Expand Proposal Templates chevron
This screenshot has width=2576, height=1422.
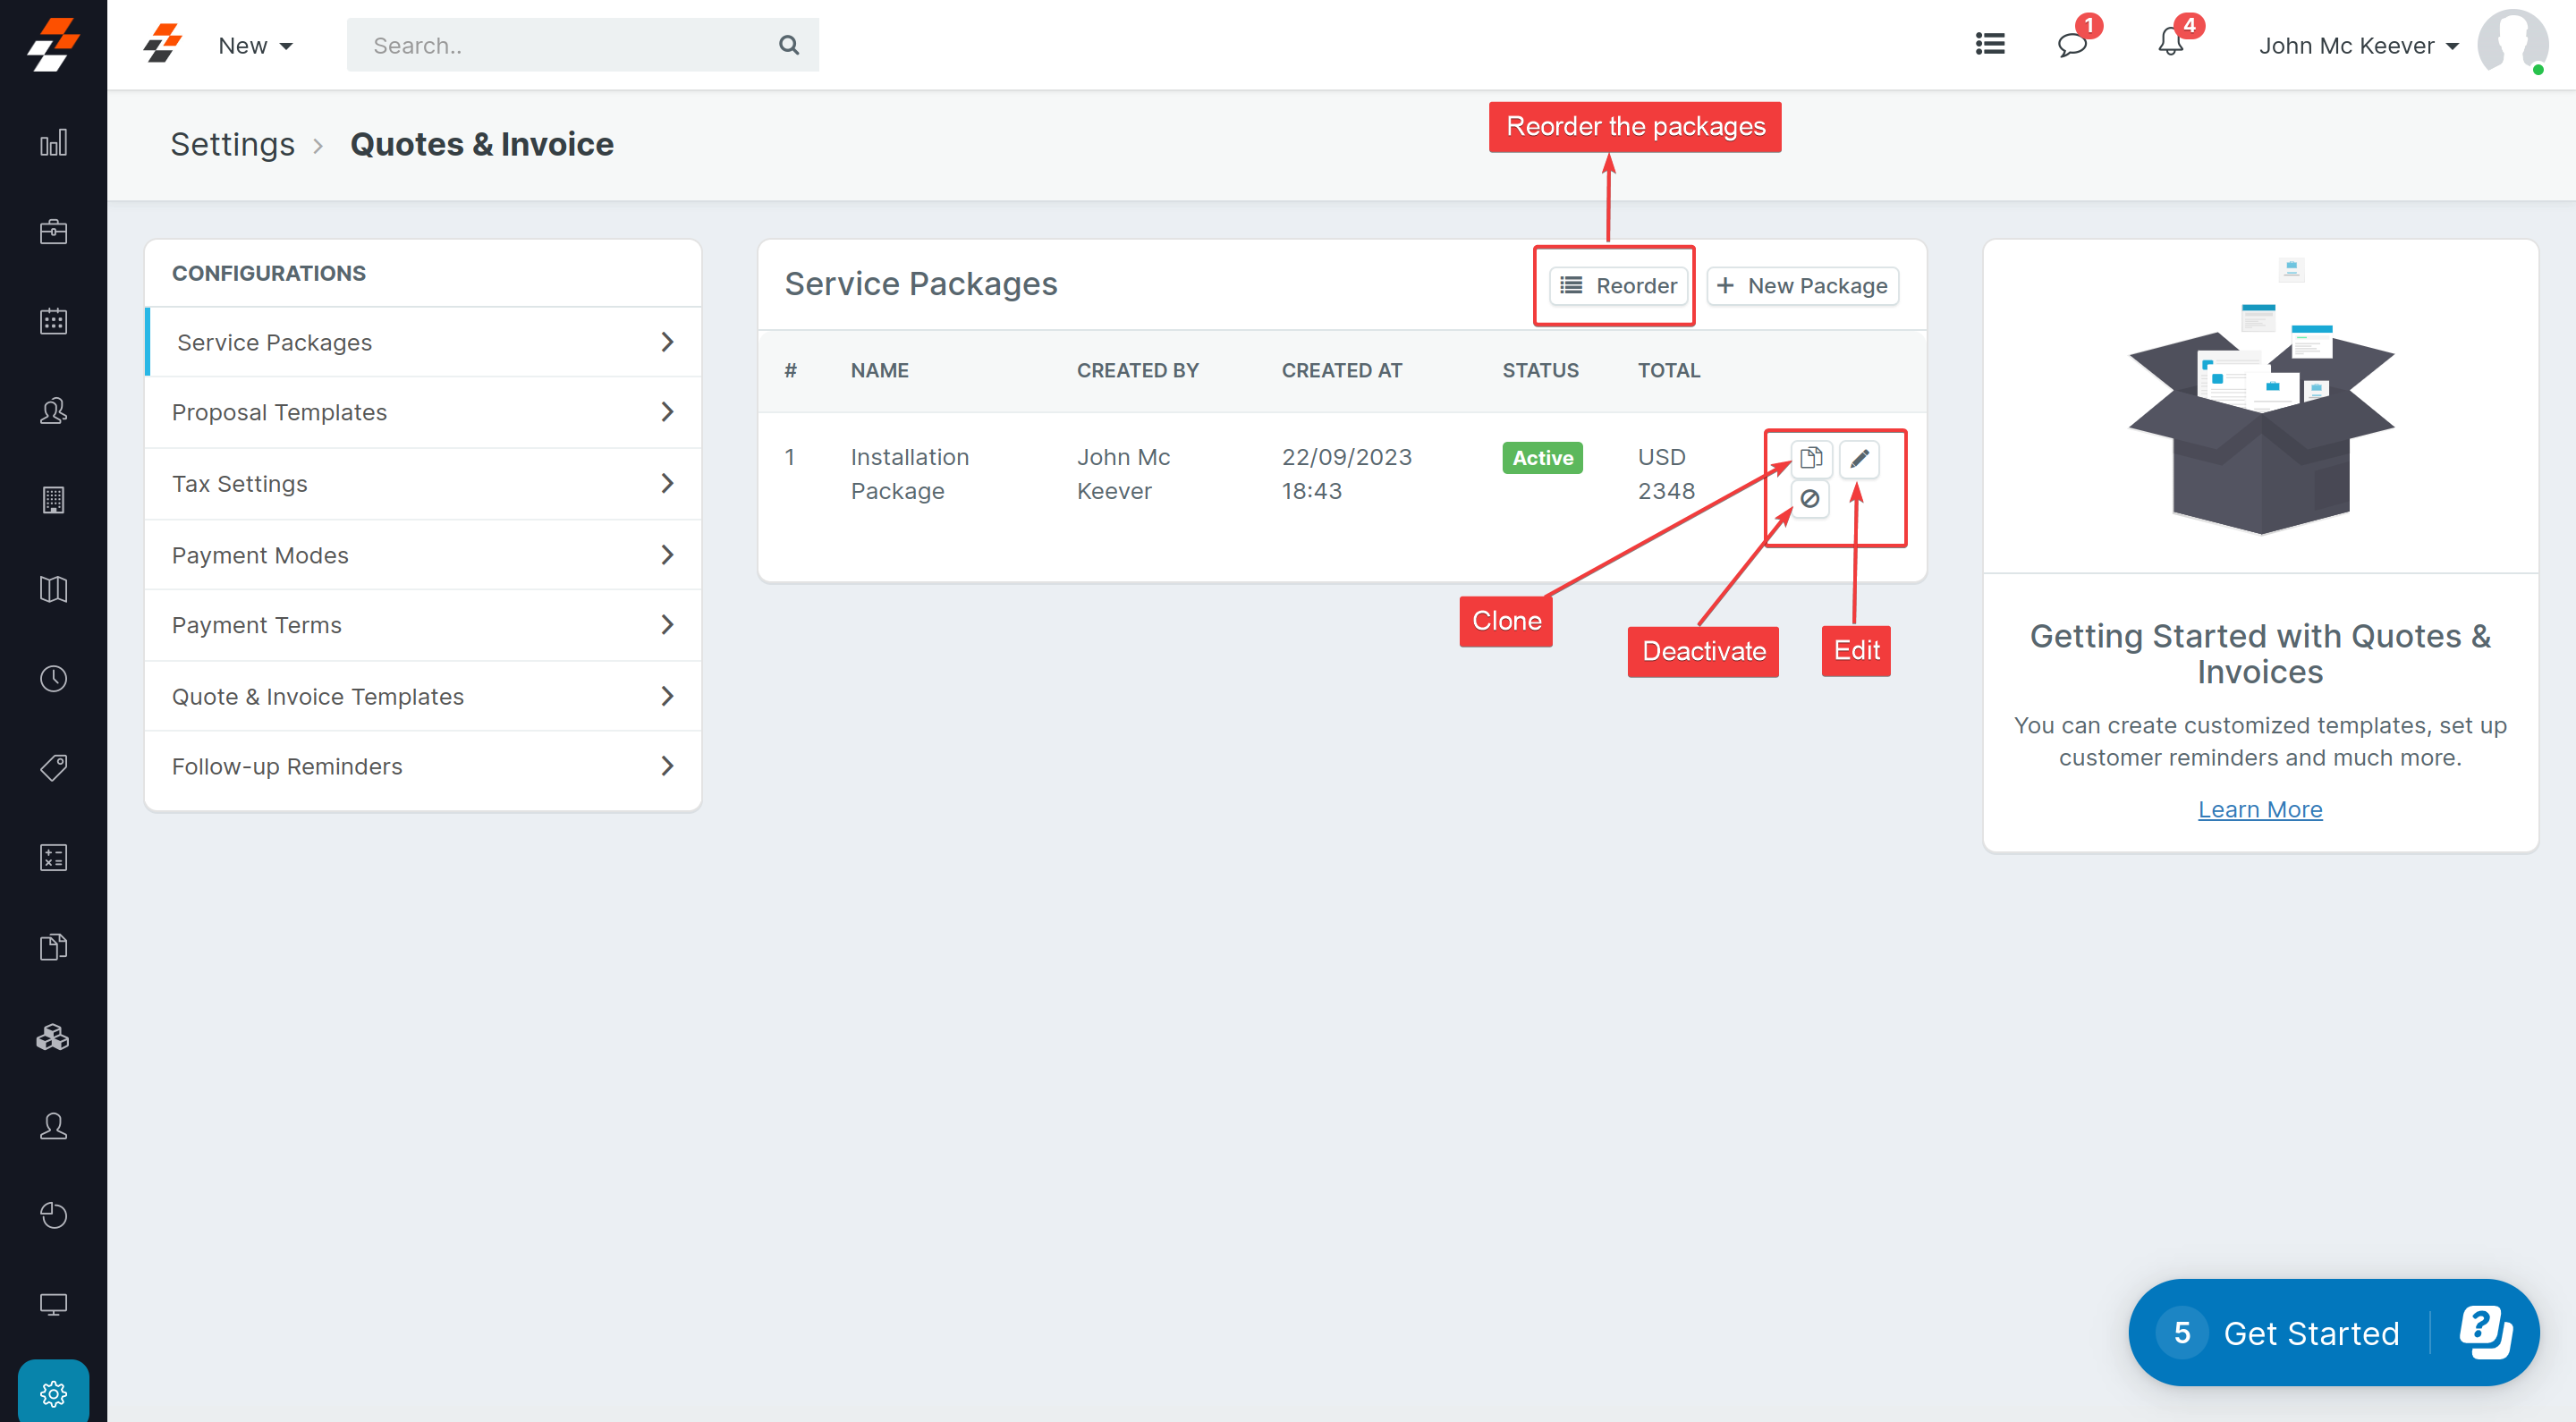pos(667,412)
